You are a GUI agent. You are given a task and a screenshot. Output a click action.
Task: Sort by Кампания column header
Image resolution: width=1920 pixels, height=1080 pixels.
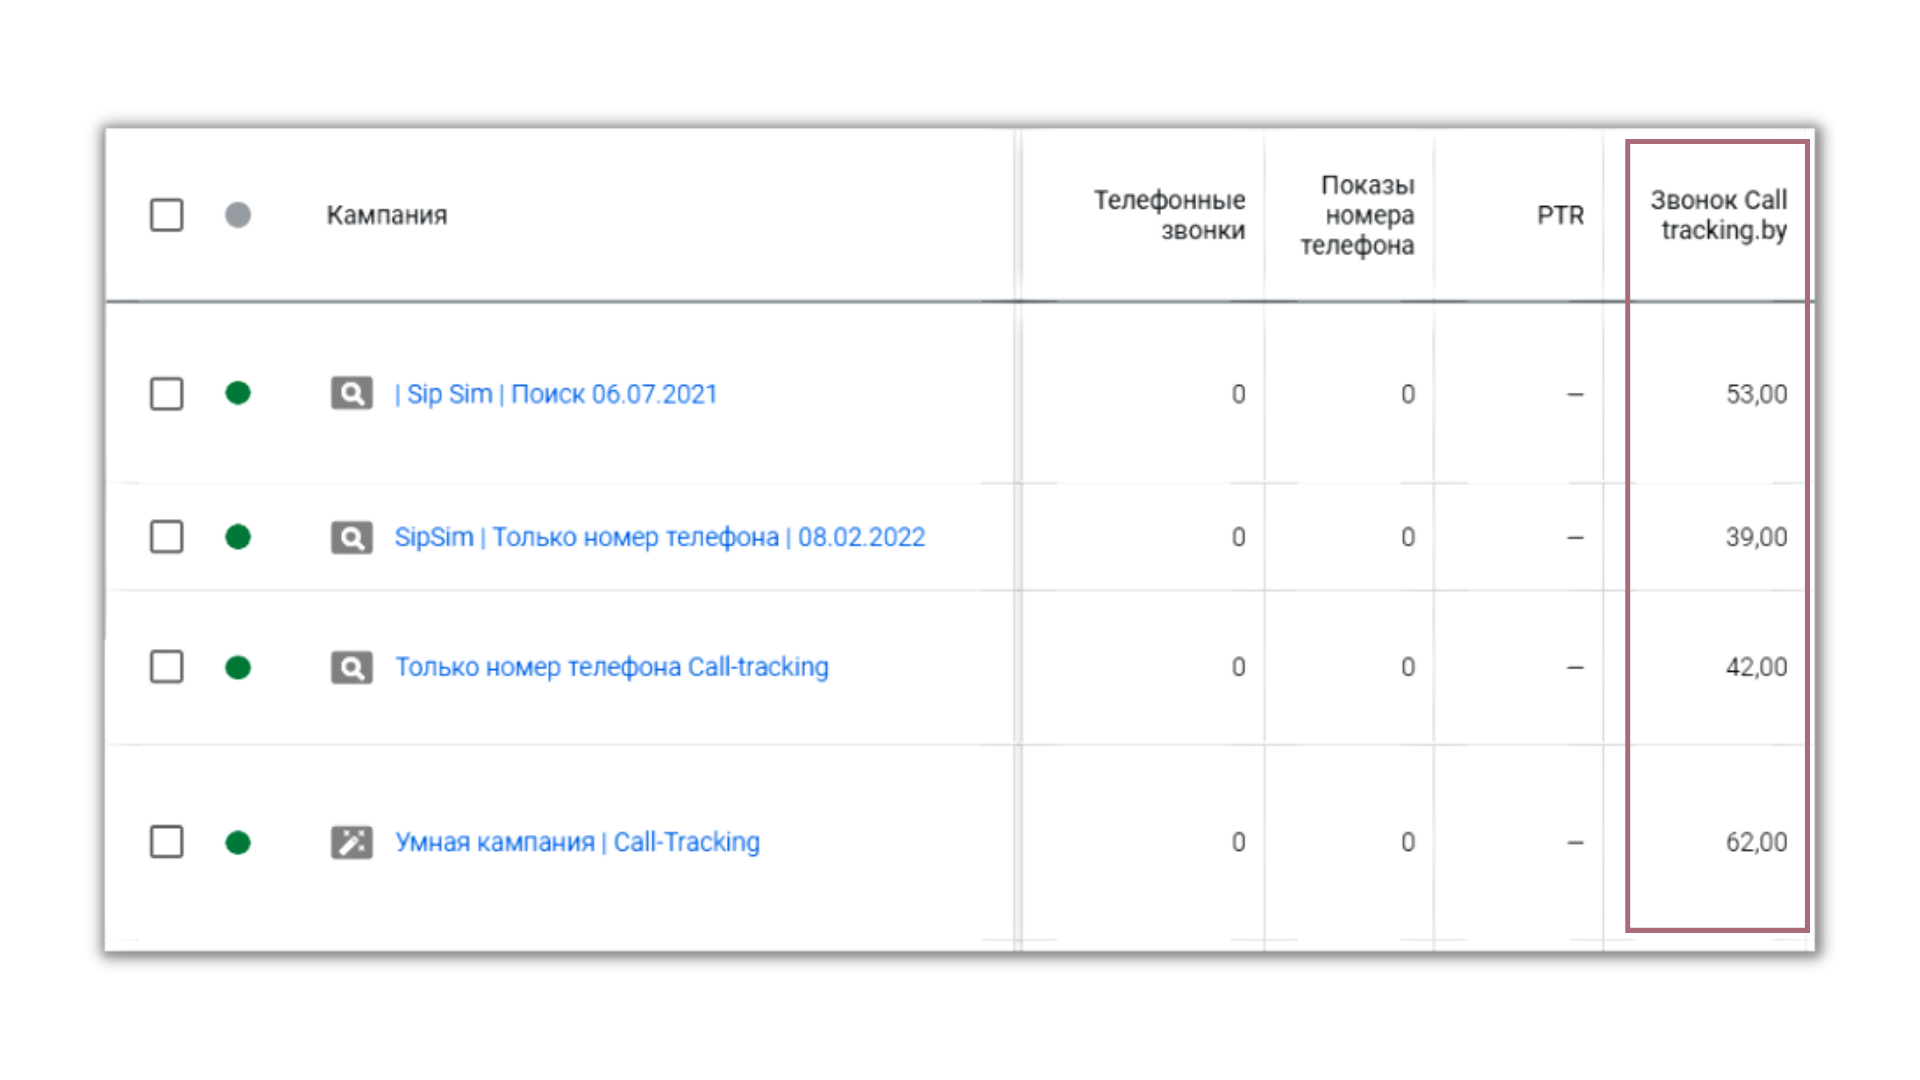(x=386, y=215)
